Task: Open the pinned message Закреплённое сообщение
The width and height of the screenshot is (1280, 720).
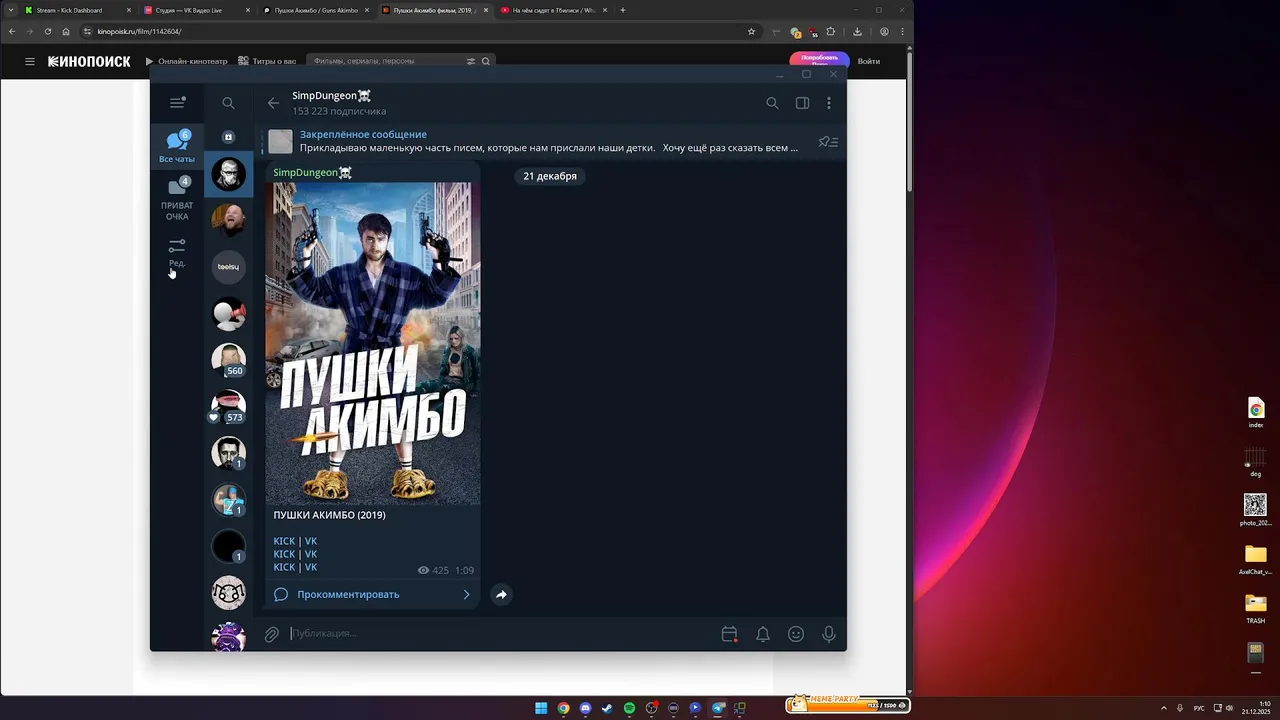Action: pyautogui.click(x=548, y=141)
